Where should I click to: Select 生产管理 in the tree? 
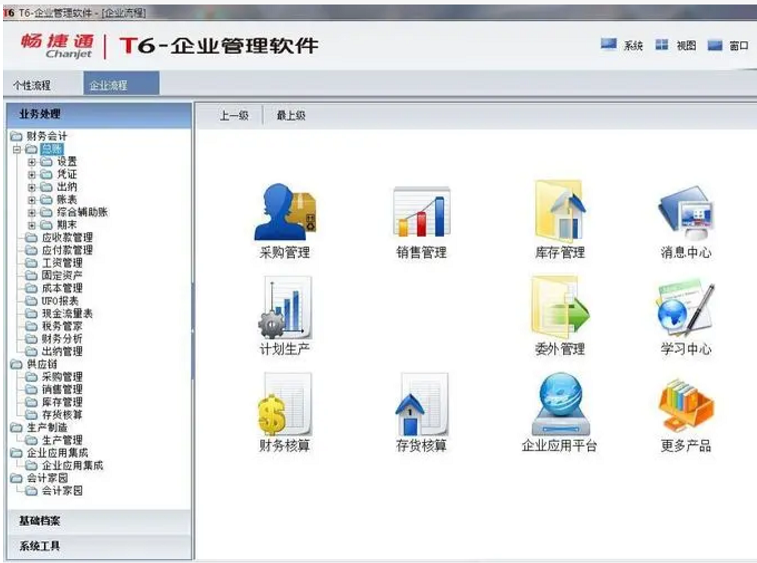[62, 440]
